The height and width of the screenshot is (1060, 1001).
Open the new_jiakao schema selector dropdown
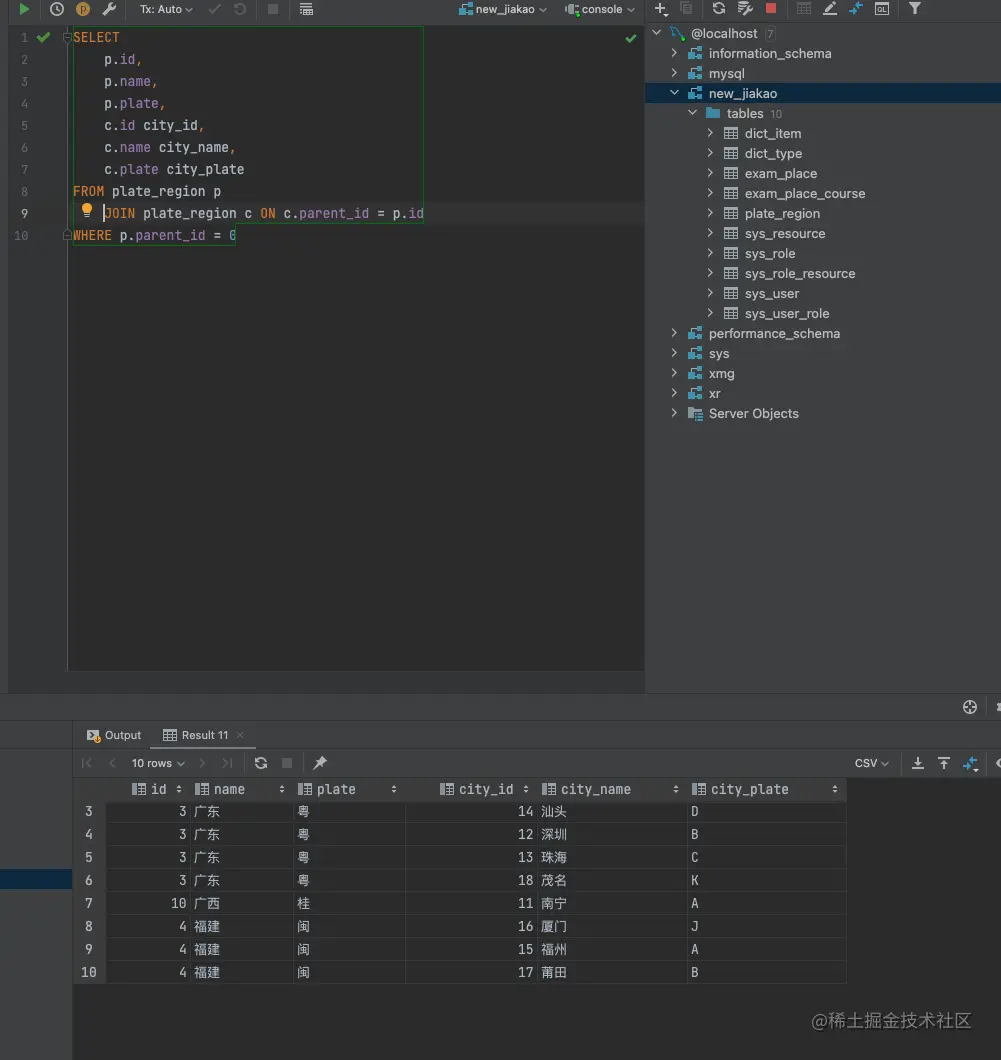pos(503,9)
